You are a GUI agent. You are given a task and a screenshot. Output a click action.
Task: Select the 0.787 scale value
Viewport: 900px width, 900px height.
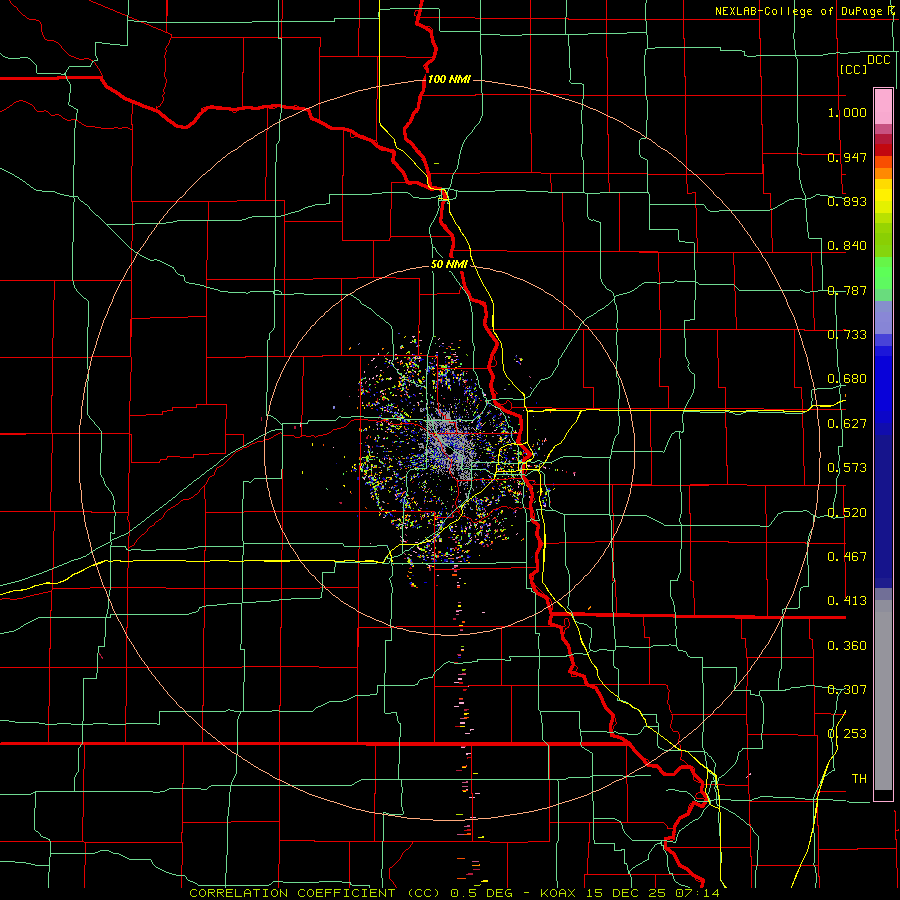coord(847,290)
